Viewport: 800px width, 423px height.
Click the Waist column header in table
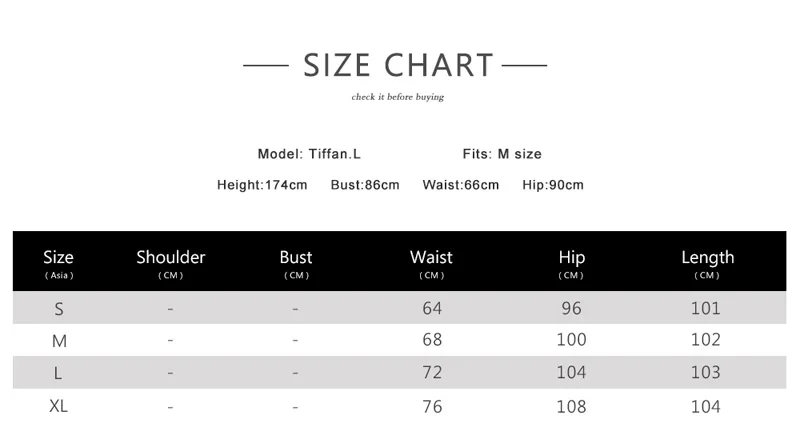tap(431, 262)
